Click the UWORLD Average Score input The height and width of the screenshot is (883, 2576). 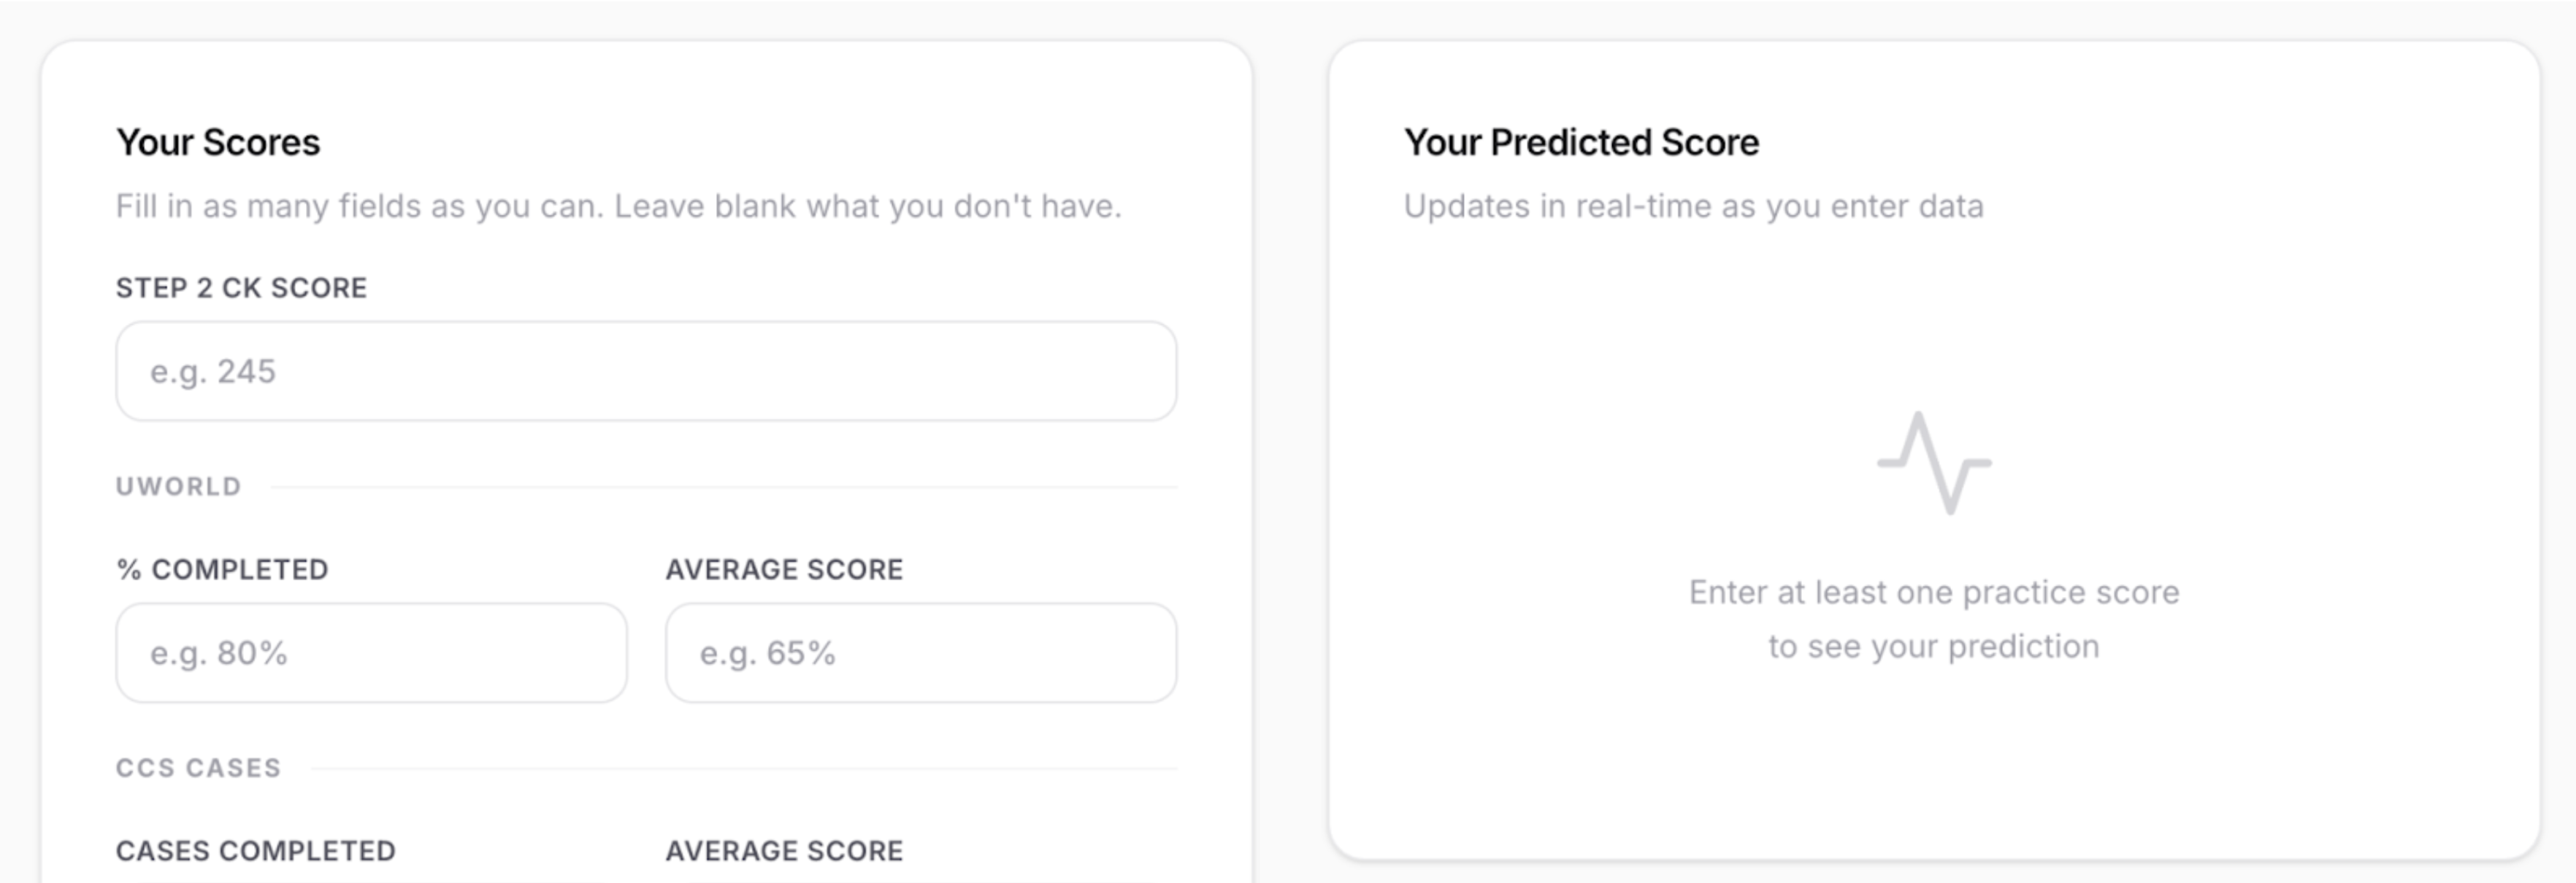point(920,652)
